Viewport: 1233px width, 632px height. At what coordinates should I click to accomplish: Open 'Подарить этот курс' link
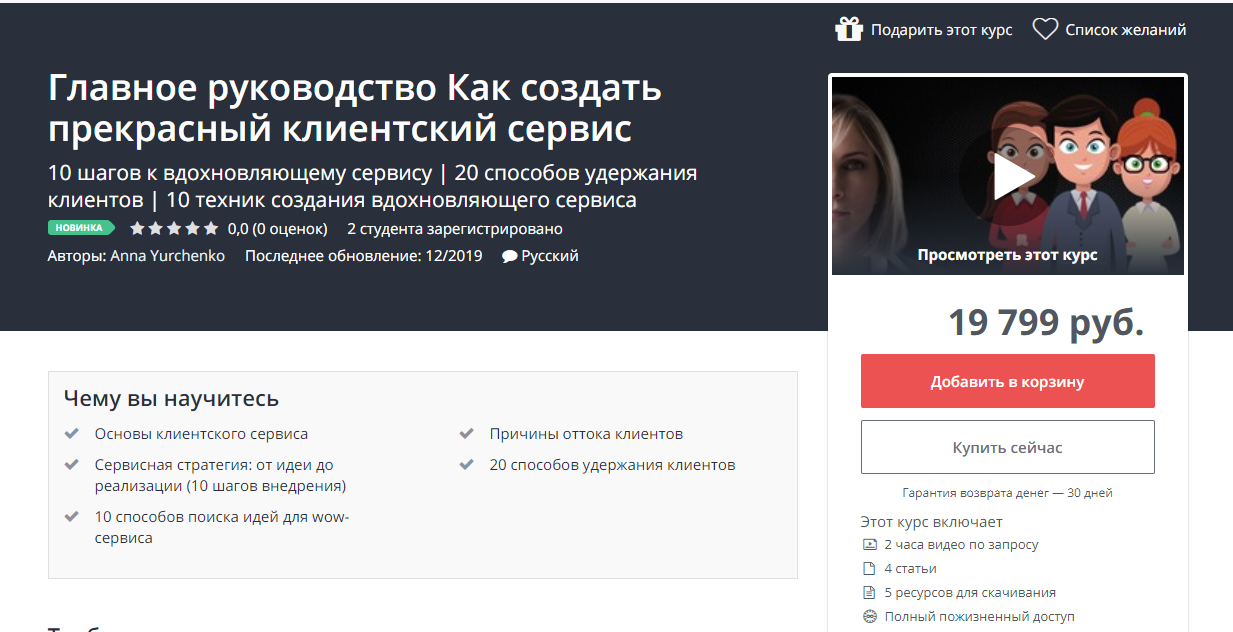941,30
